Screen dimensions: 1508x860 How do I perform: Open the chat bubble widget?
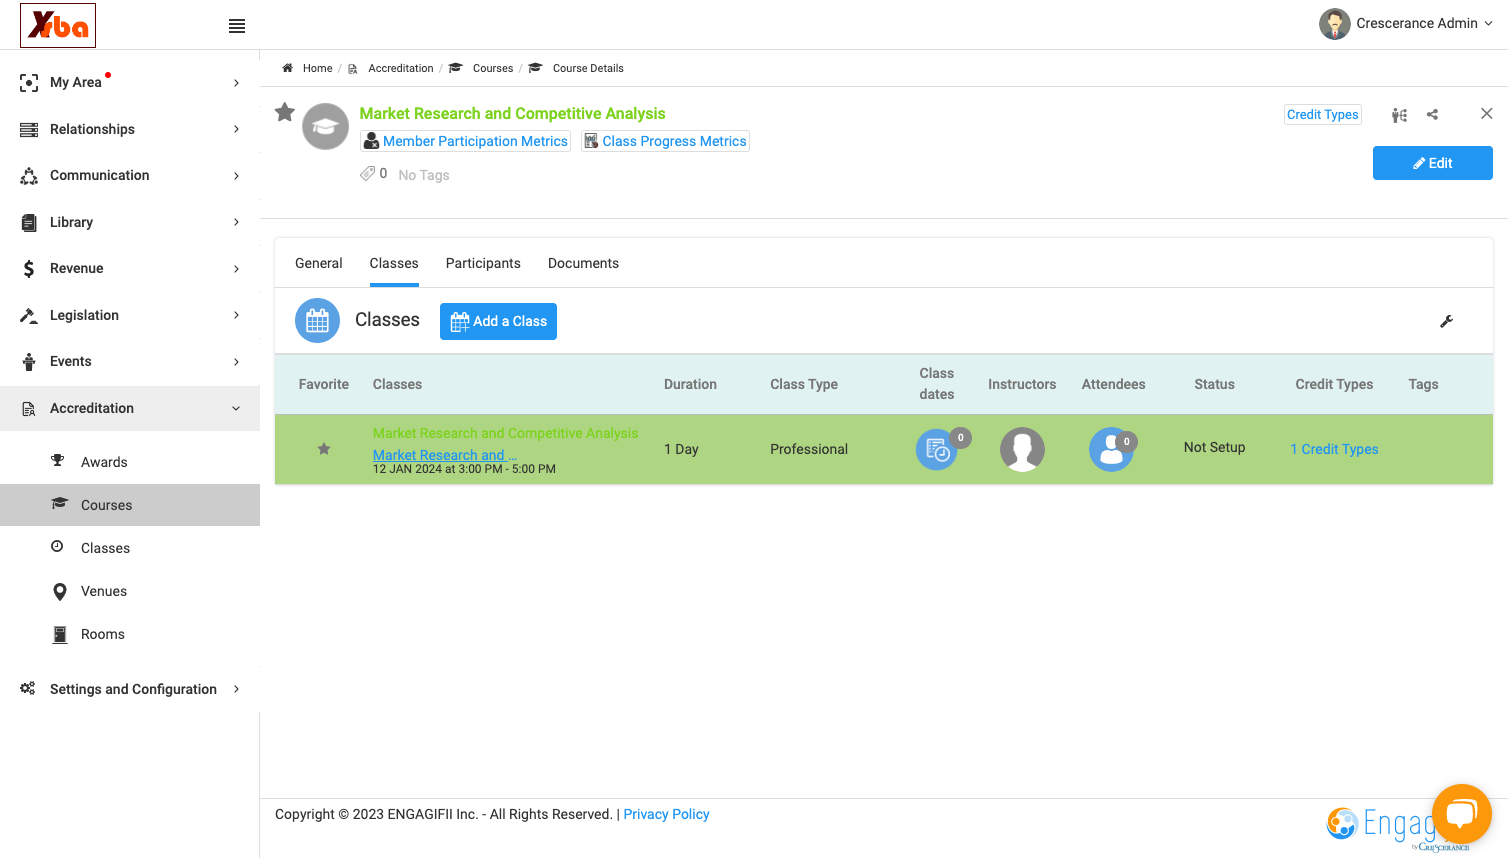point(1461,814)
